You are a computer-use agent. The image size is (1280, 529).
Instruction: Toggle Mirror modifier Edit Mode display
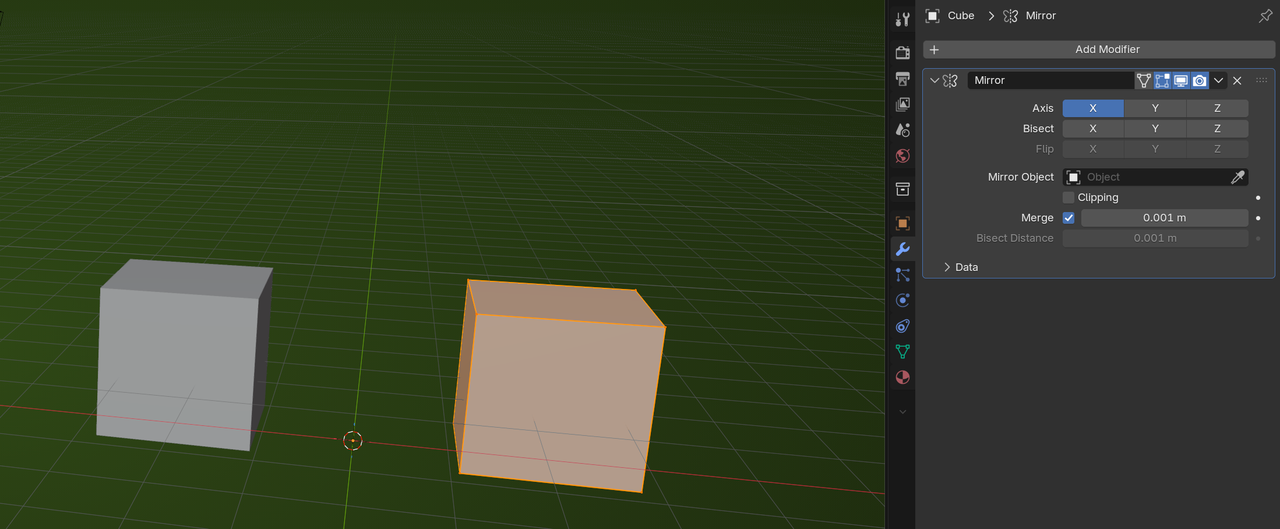[1162, 80]
